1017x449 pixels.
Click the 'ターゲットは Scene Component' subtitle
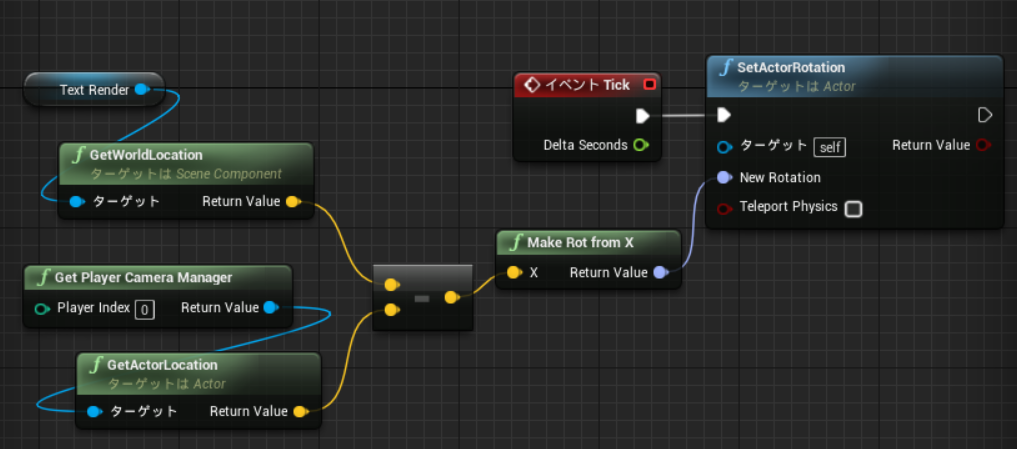tap(185, 174)
